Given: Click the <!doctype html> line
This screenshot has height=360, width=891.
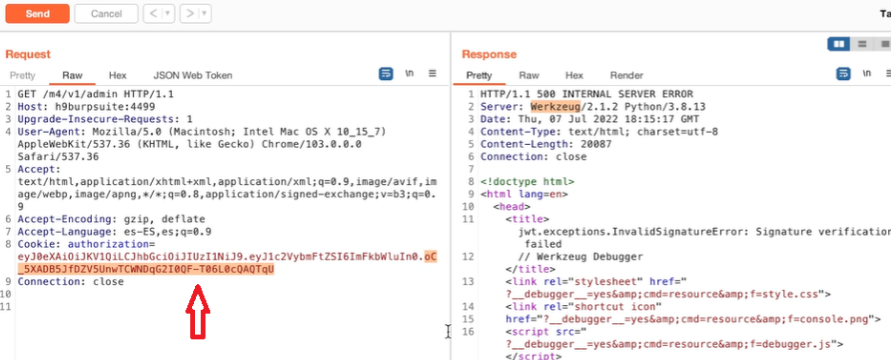Looking at the screenshot, I should point(527,182).
